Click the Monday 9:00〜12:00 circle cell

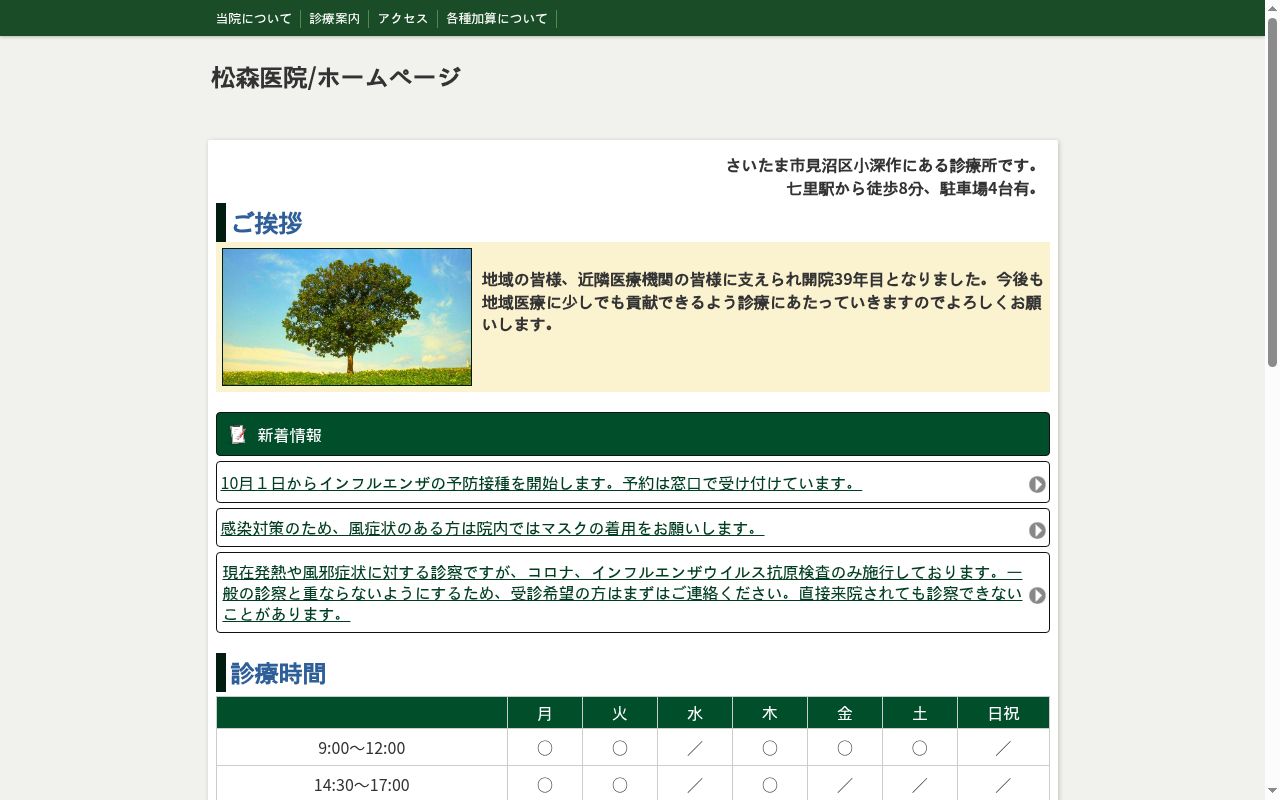(545, 748)
